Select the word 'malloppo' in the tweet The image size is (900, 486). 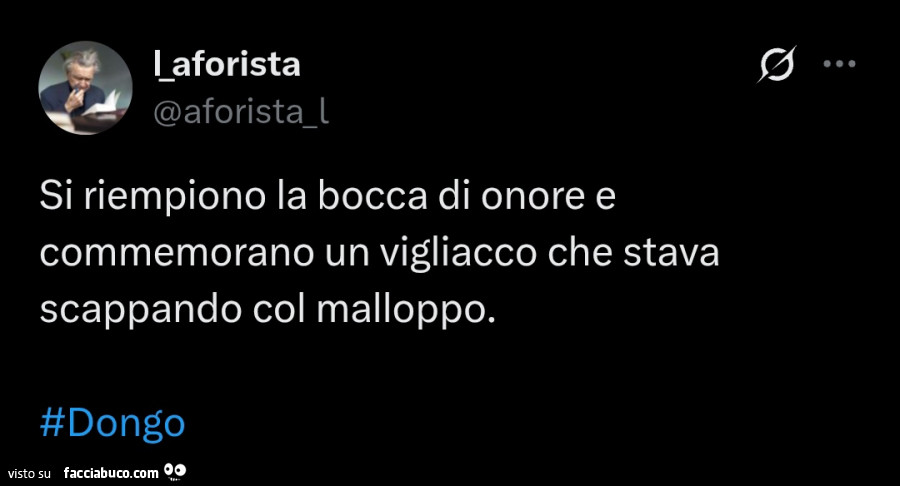click(403, 310)
